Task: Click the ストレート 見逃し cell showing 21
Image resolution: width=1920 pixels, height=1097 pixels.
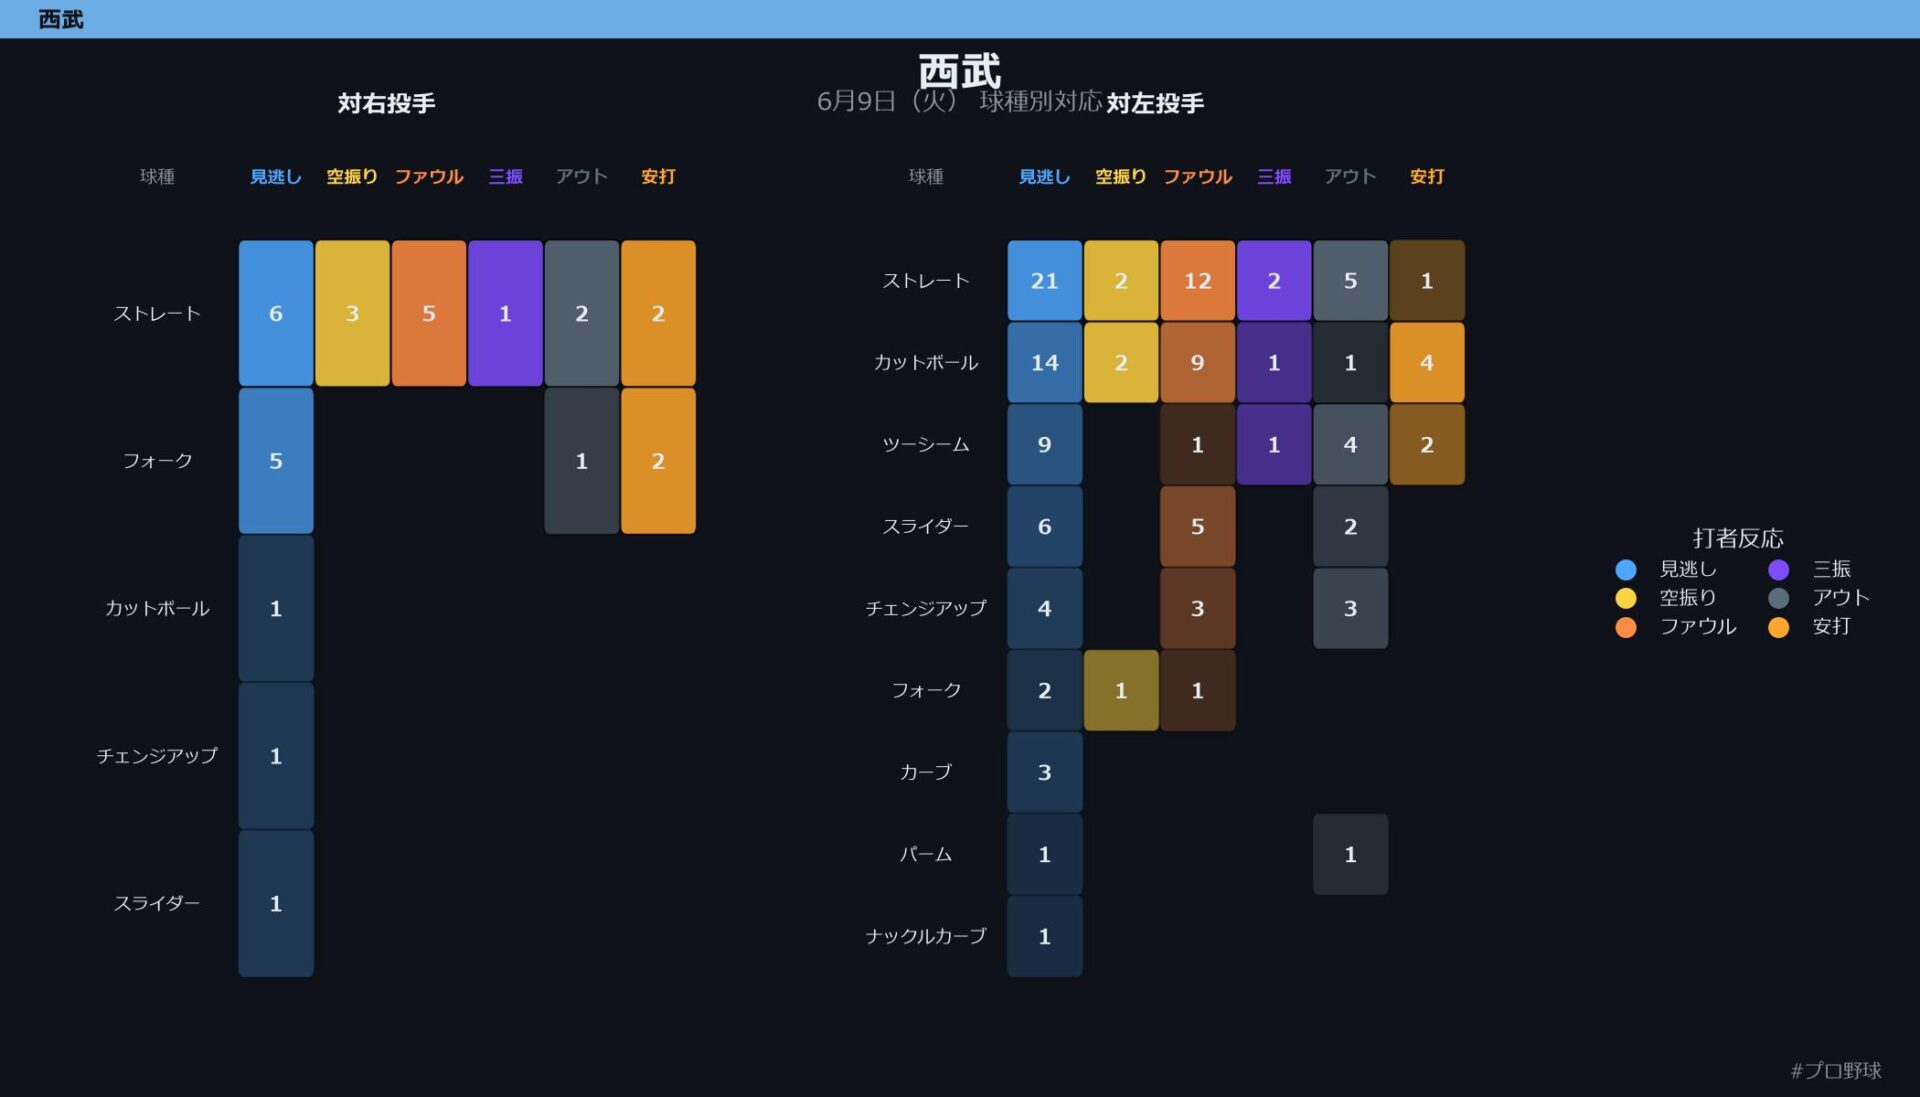Action: point(1045,280)
